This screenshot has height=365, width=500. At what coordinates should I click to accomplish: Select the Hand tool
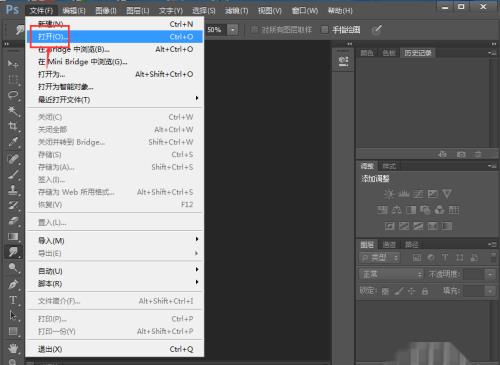[x=13, y=349]
